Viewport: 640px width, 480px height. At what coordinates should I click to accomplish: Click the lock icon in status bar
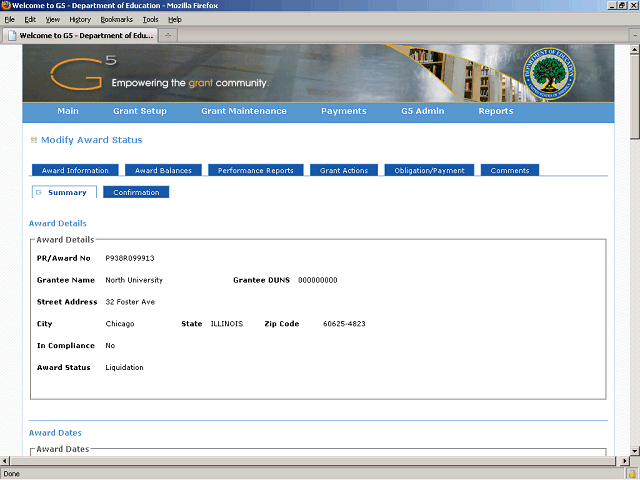pyautogui.click(x=632, y=473)
